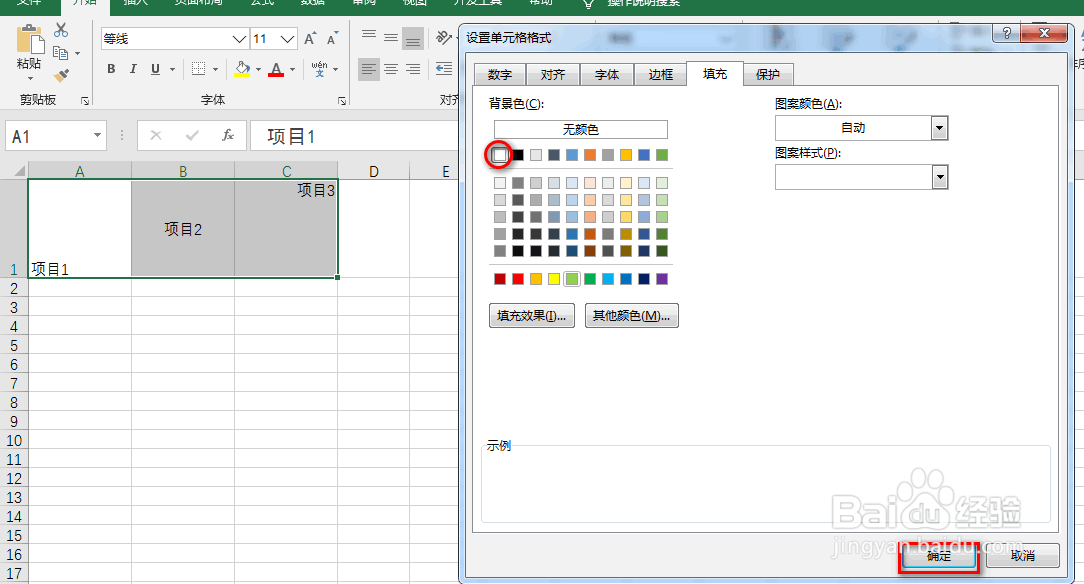
Task: Select cell C1 containing 项目3
Action: tap(286, 229)
